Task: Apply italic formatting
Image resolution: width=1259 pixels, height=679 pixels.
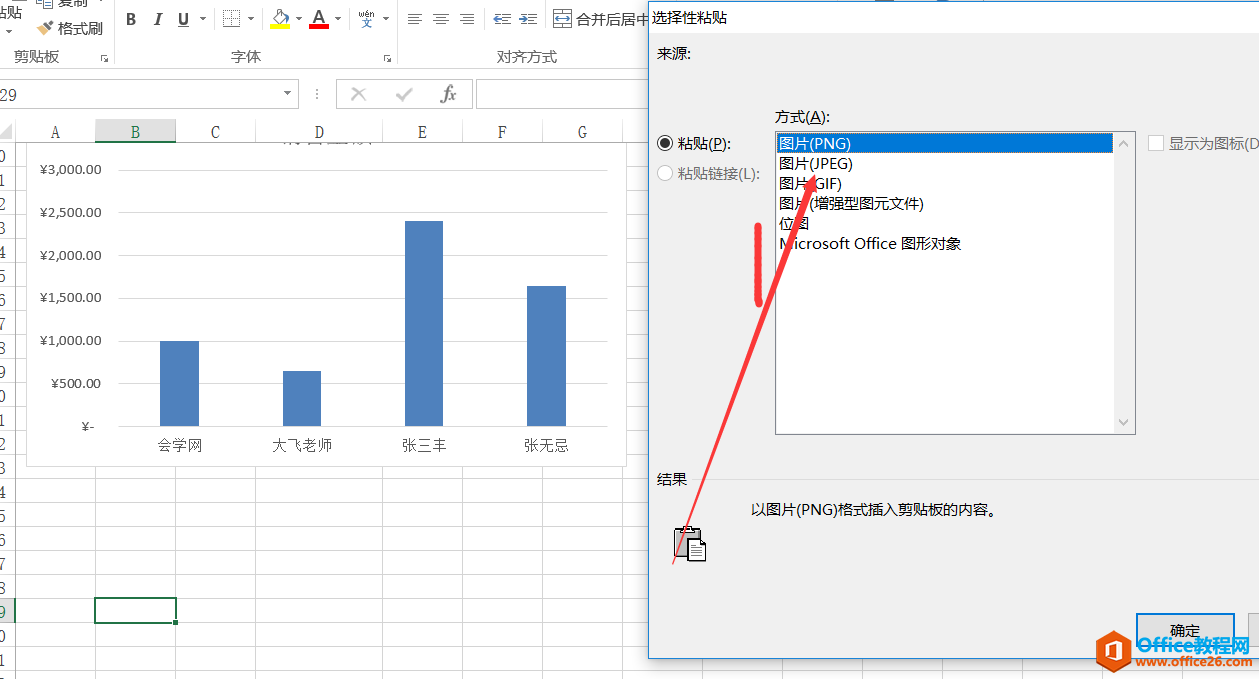Action: click(x=157, y=19)
